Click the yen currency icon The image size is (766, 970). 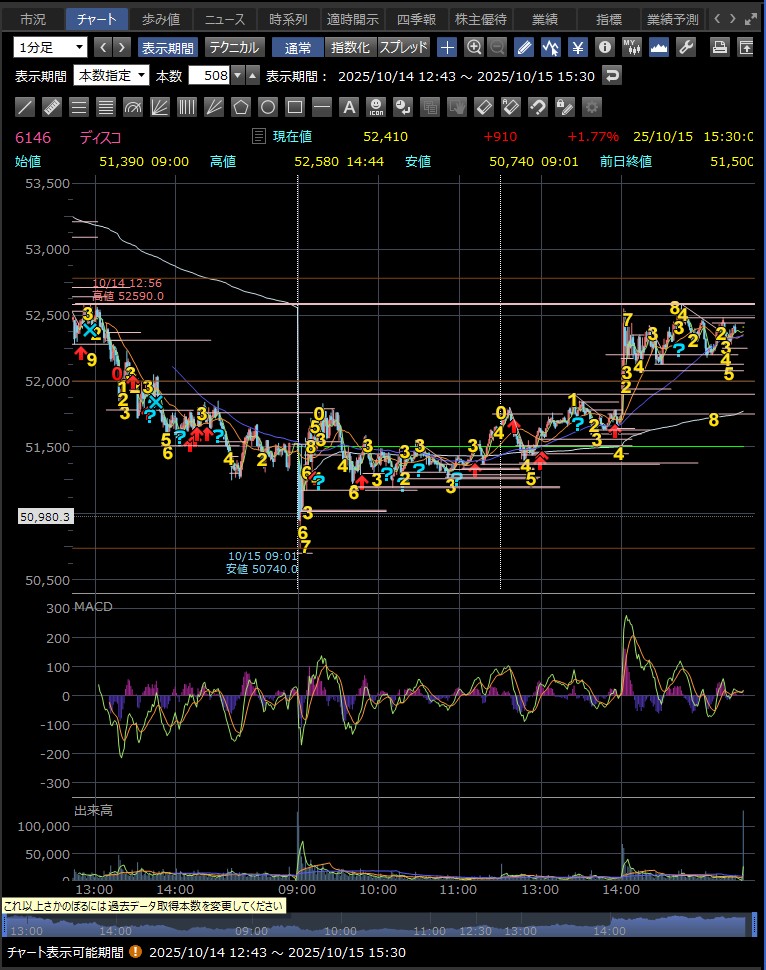tap(578, 47)
